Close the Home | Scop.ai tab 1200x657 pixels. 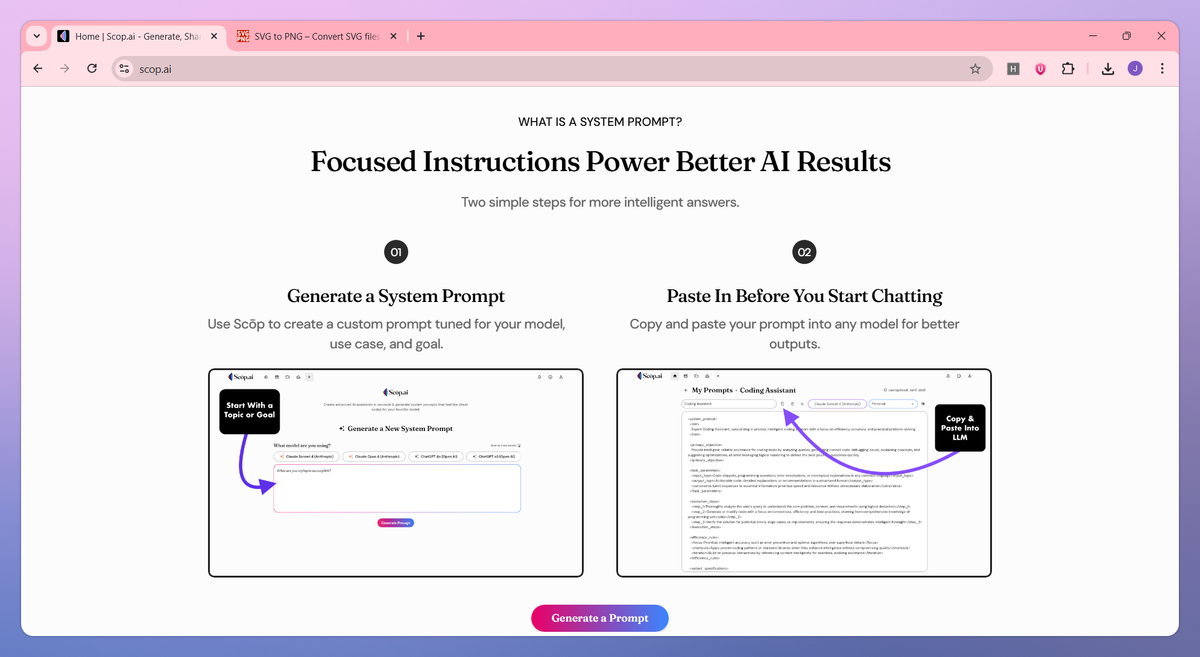[x=214, y=36]
